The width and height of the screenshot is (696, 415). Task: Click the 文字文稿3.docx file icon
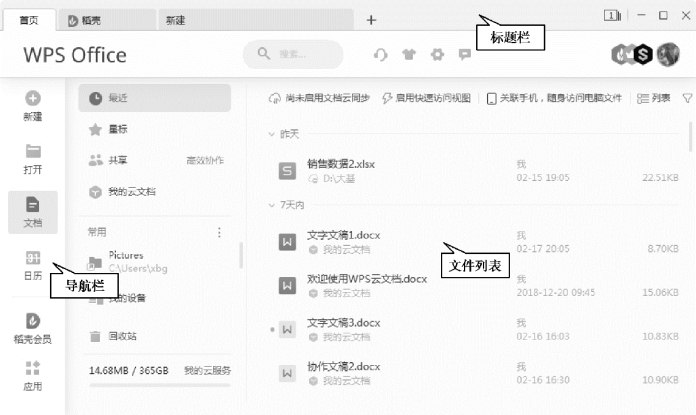pos(287,329)
